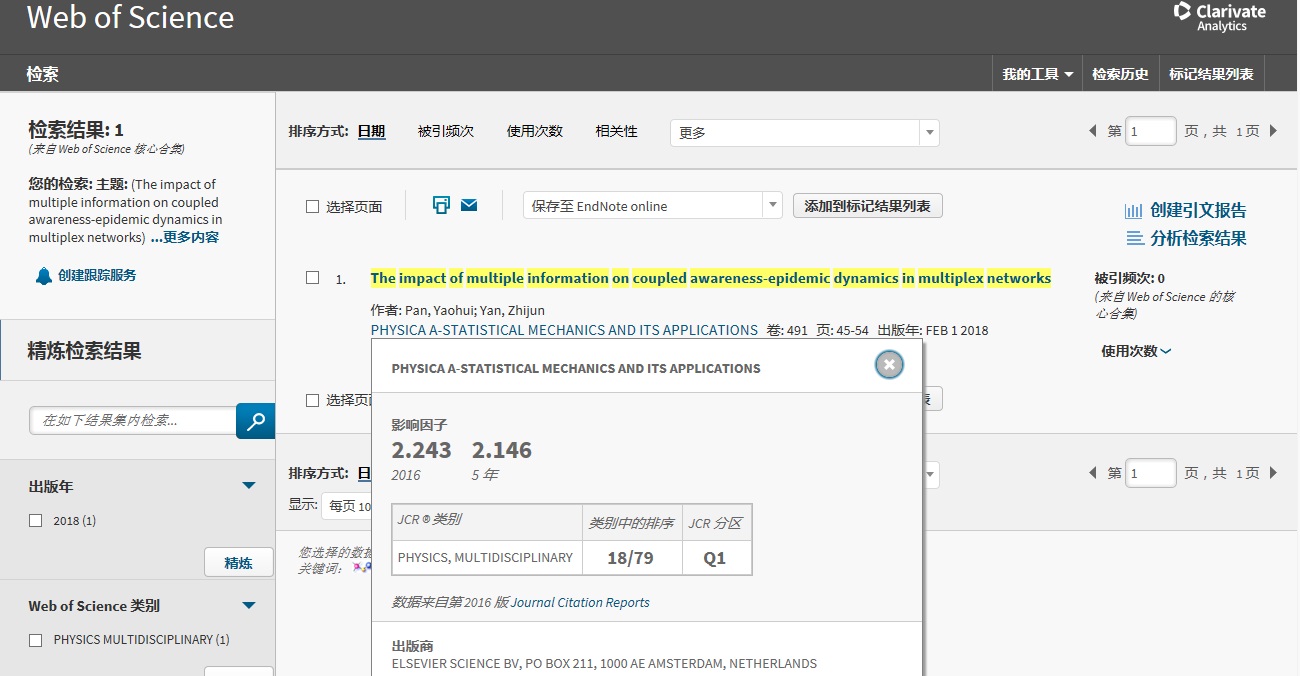This screenshot has height=676, width=1300.
Task: Click the bar chart icon next to 创建引文报告
Action: pyautogui.click(x=1133, y=211)
